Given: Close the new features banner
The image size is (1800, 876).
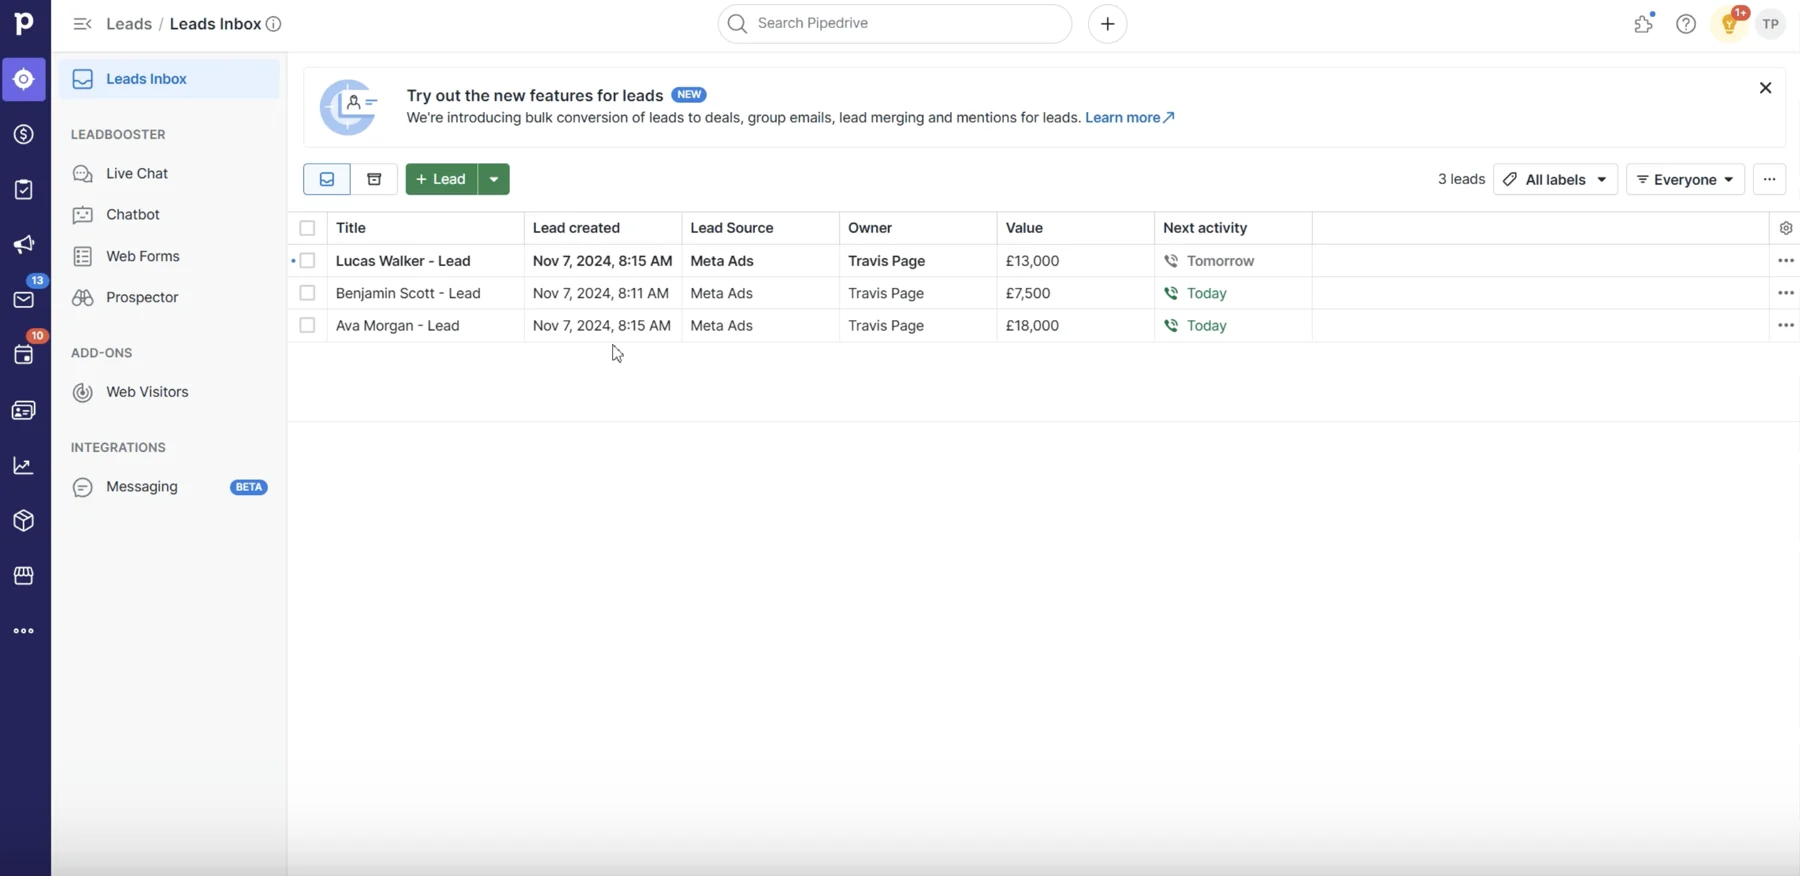Looking at the screenshot, I should 1765,88.
